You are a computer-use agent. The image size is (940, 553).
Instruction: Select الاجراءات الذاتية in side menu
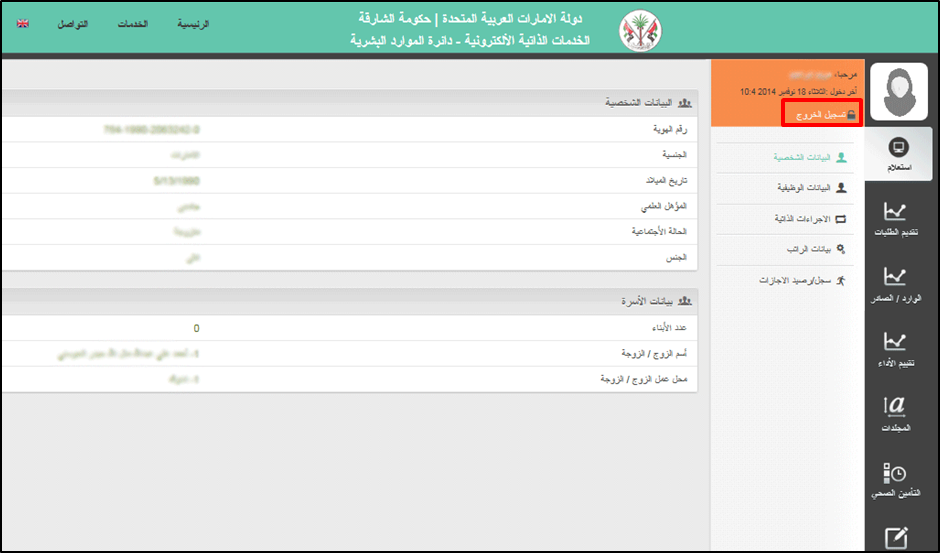coord(802,219)
